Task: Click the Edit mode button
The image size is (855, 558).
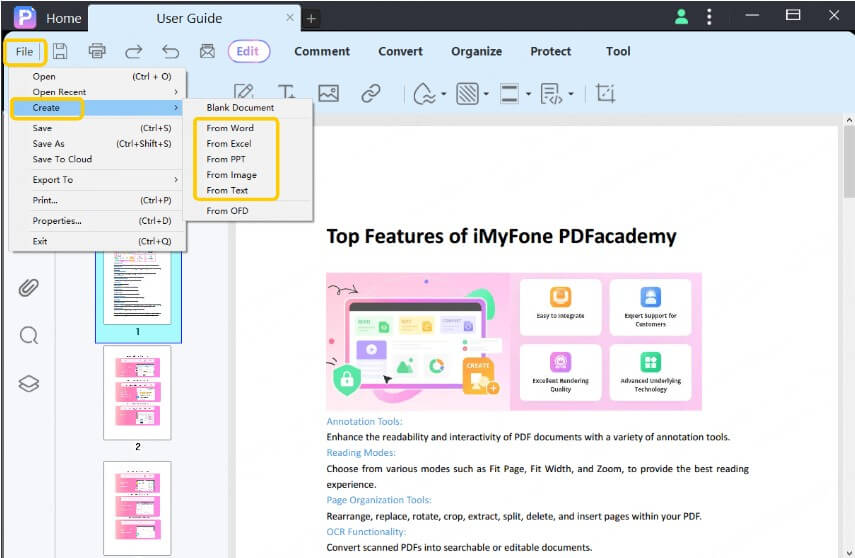Action: click(x=248, y=51)
